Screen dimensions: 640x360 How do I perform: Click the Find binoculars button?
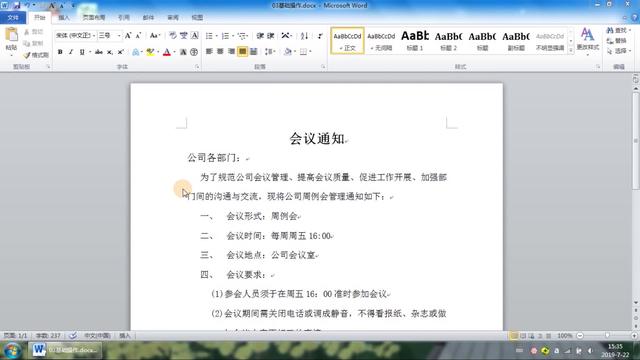pos(618,31)
